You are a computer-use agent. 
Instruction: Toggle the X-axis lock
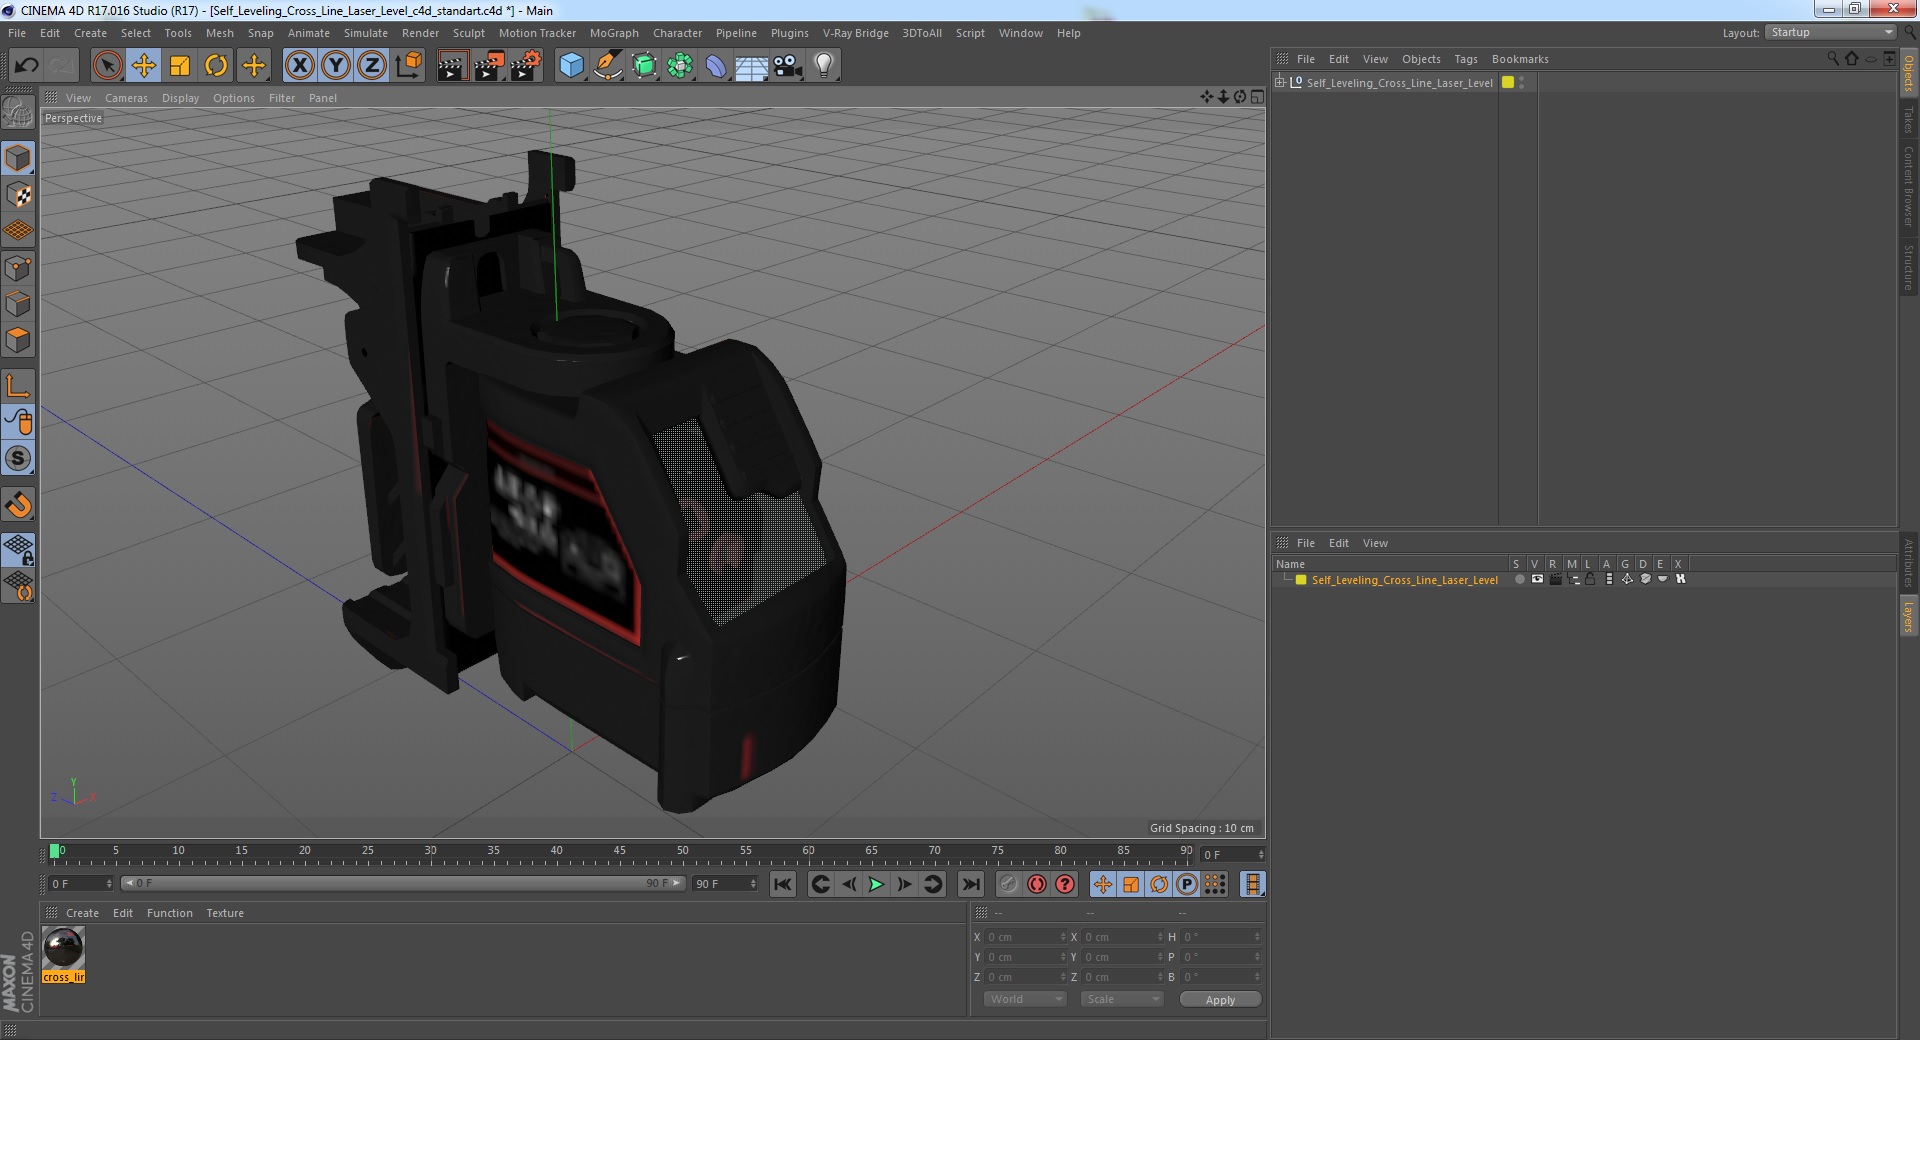click(299, 66)
